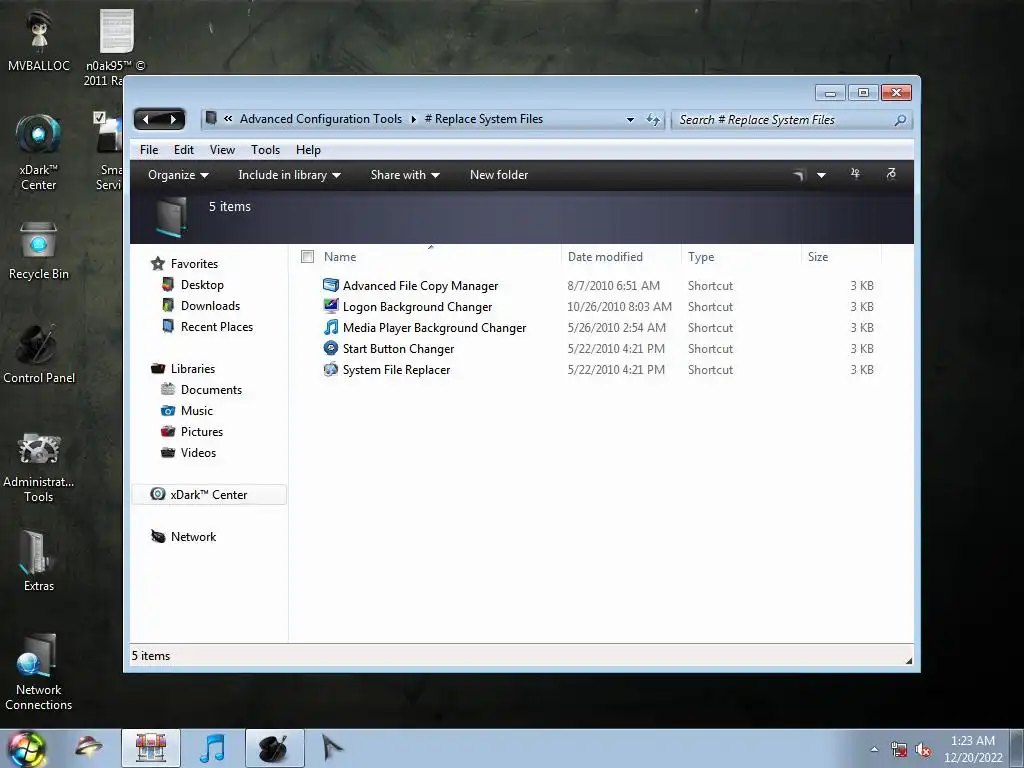The height and width of the screenshot is (768, 1024).
Task: Open the address bar history dropdown
Action: 630,120
